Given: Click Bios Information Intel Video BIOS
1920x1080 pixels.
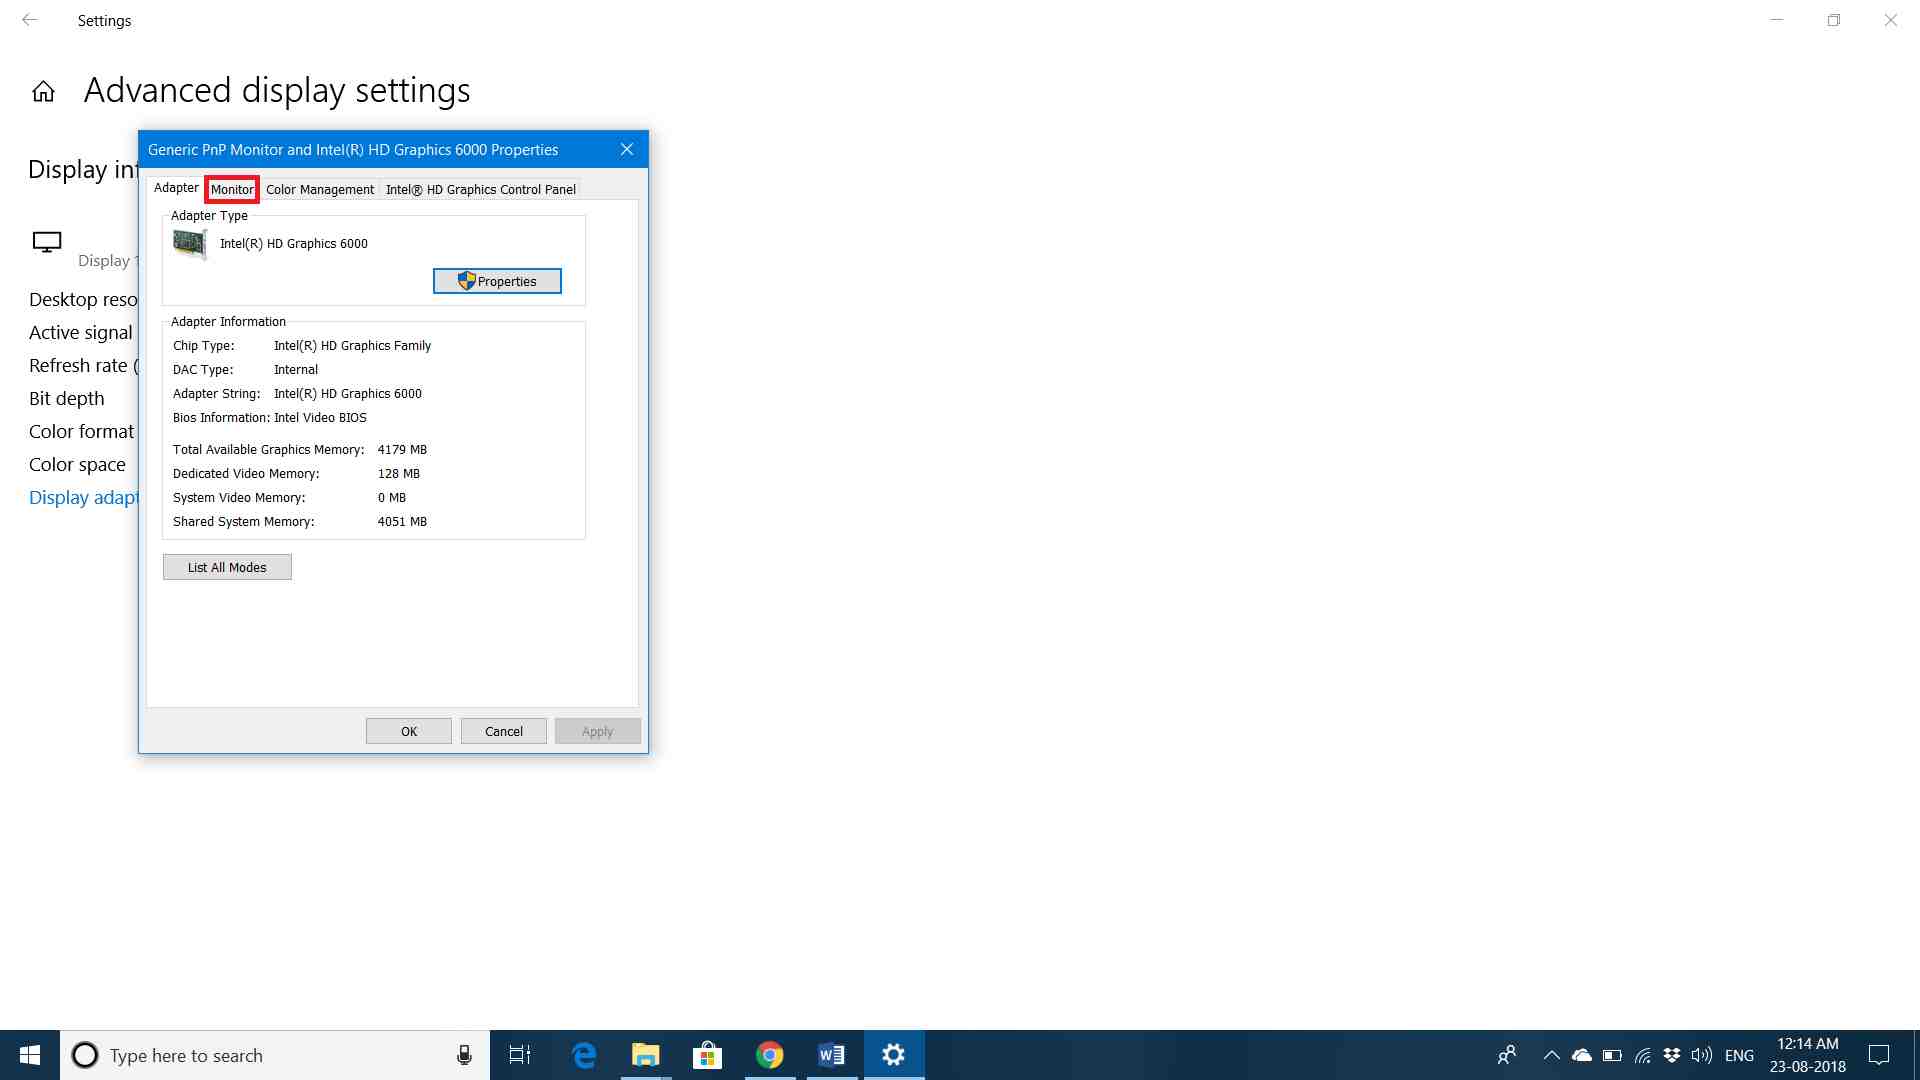Looking at the screenshot, I should click(320, 417).
